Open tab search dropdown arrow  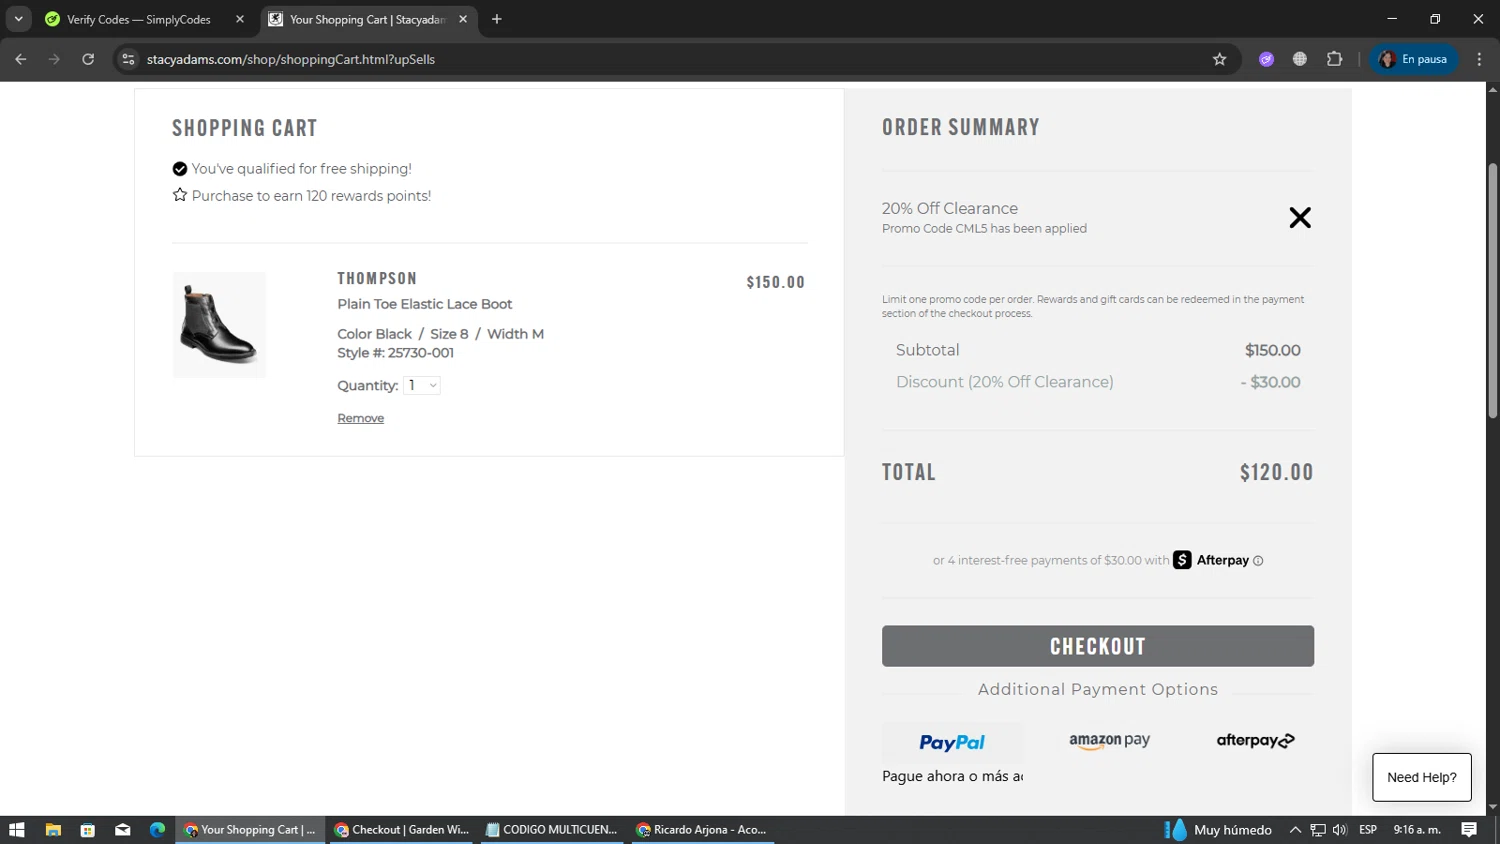point(18,19)
